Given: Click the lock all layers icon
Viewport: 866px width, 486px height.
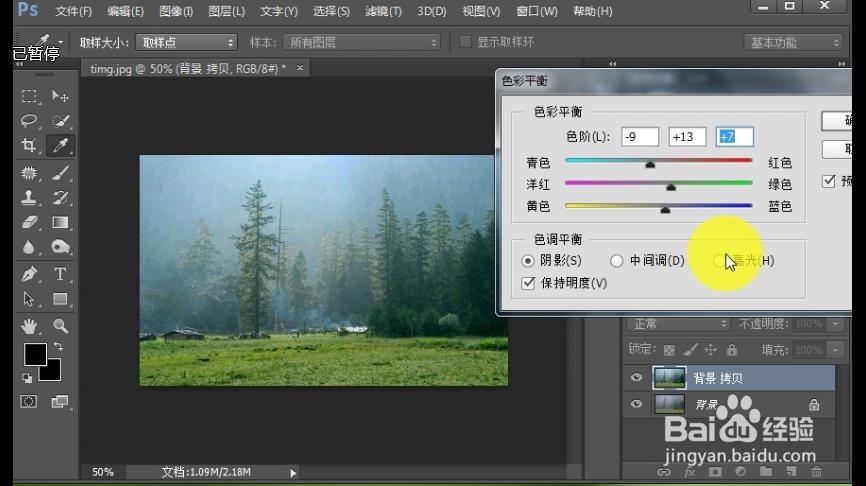Looking at the screenshot, I should pyautogui.click(x=732, y=350).
